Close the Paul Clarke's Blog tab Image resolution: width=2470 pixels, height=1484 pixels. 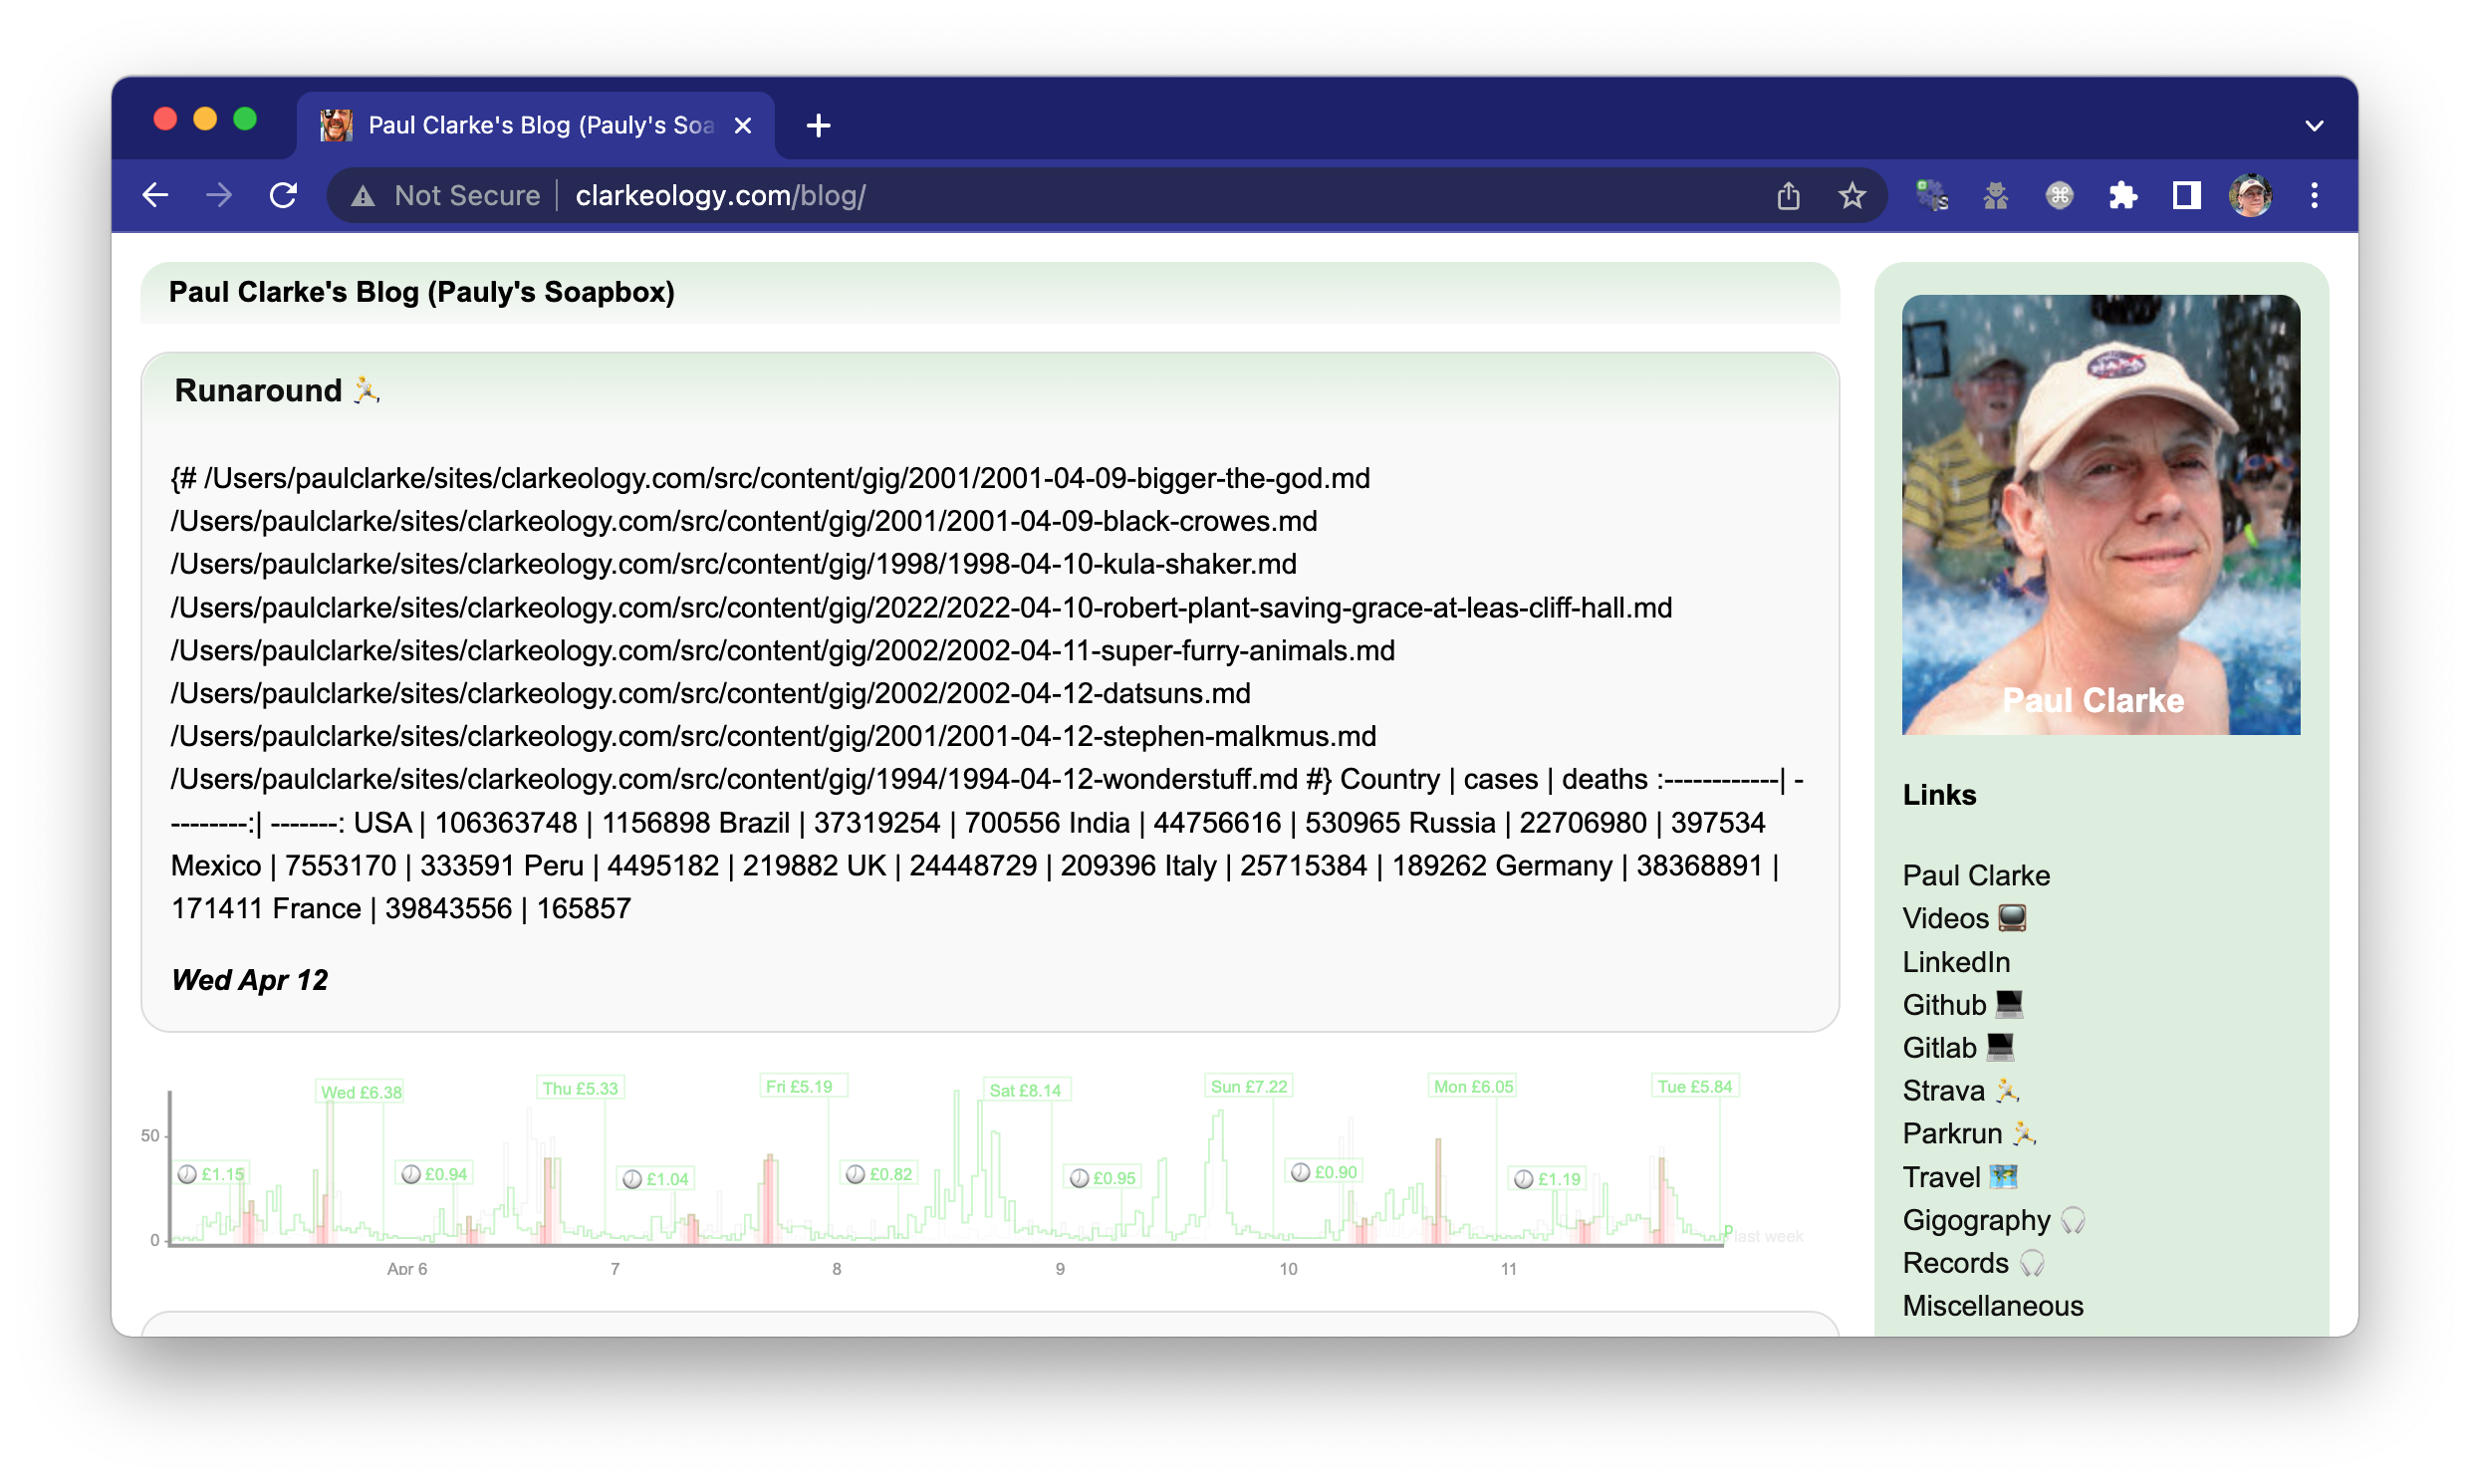pos(743,125)
